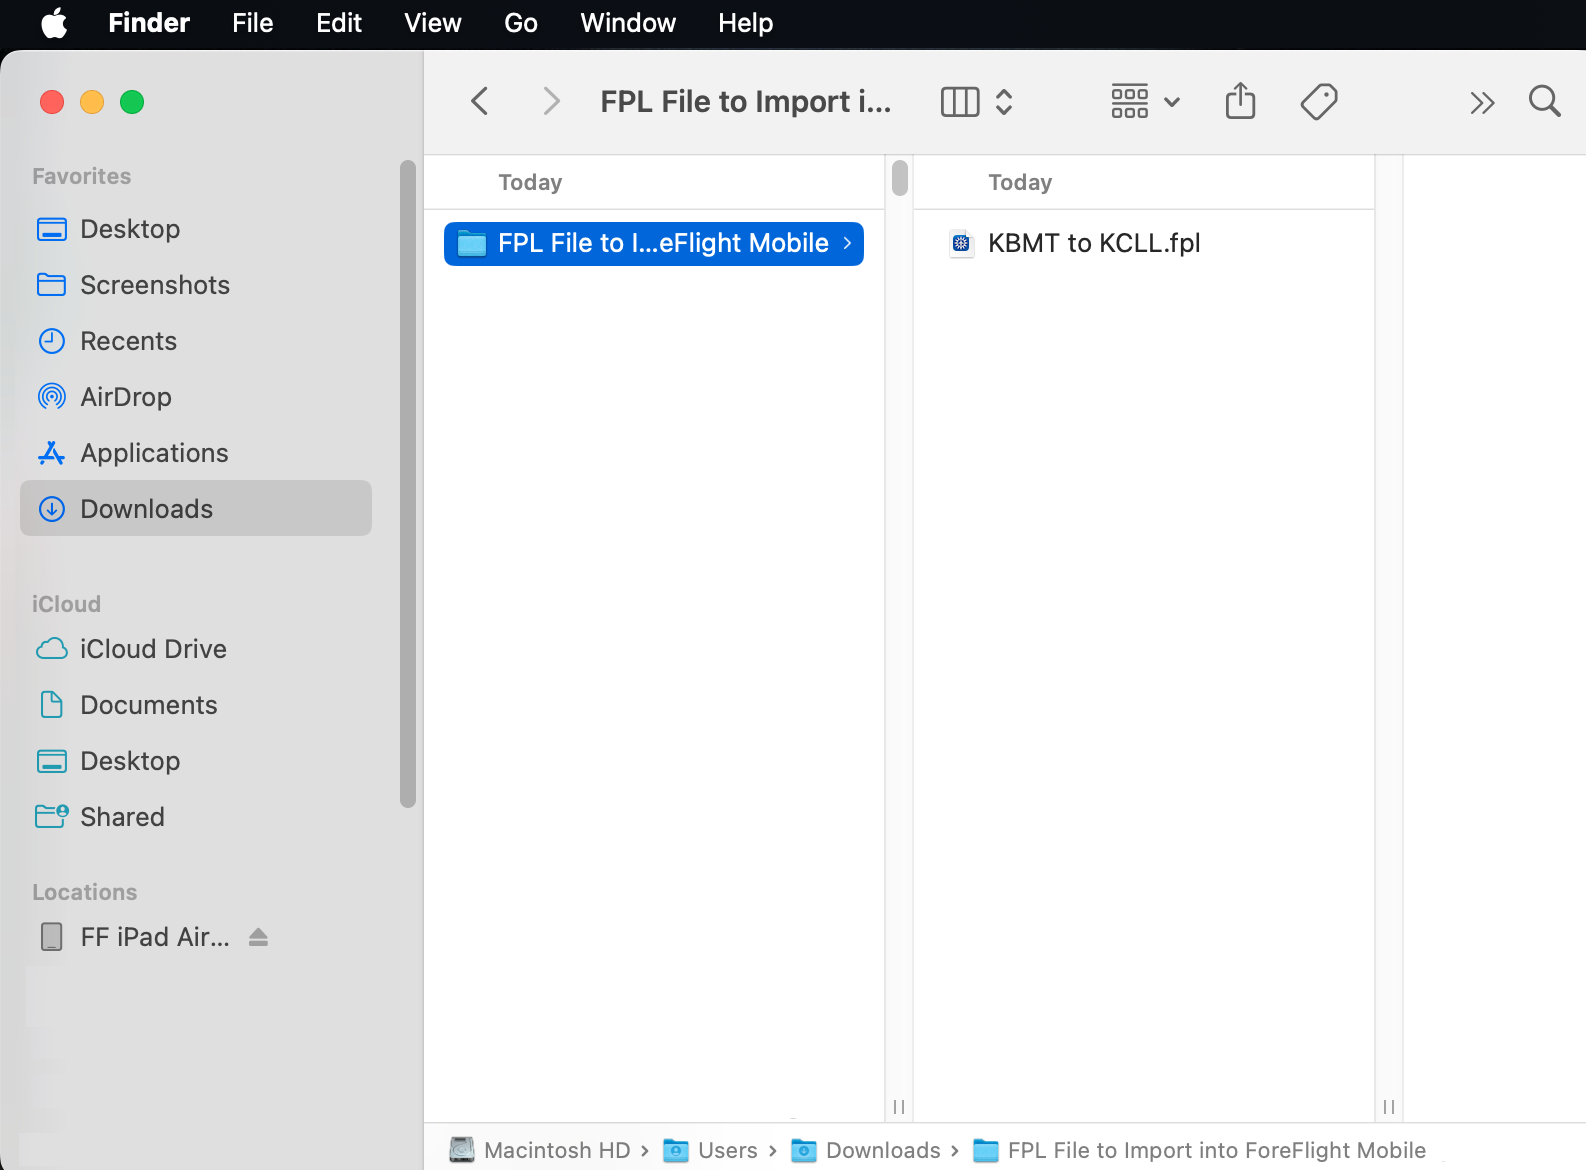Viewport: 1586px width, 1170px height.
Task: Click Macintosh HD in the path bar
Action: point(541,1150)
